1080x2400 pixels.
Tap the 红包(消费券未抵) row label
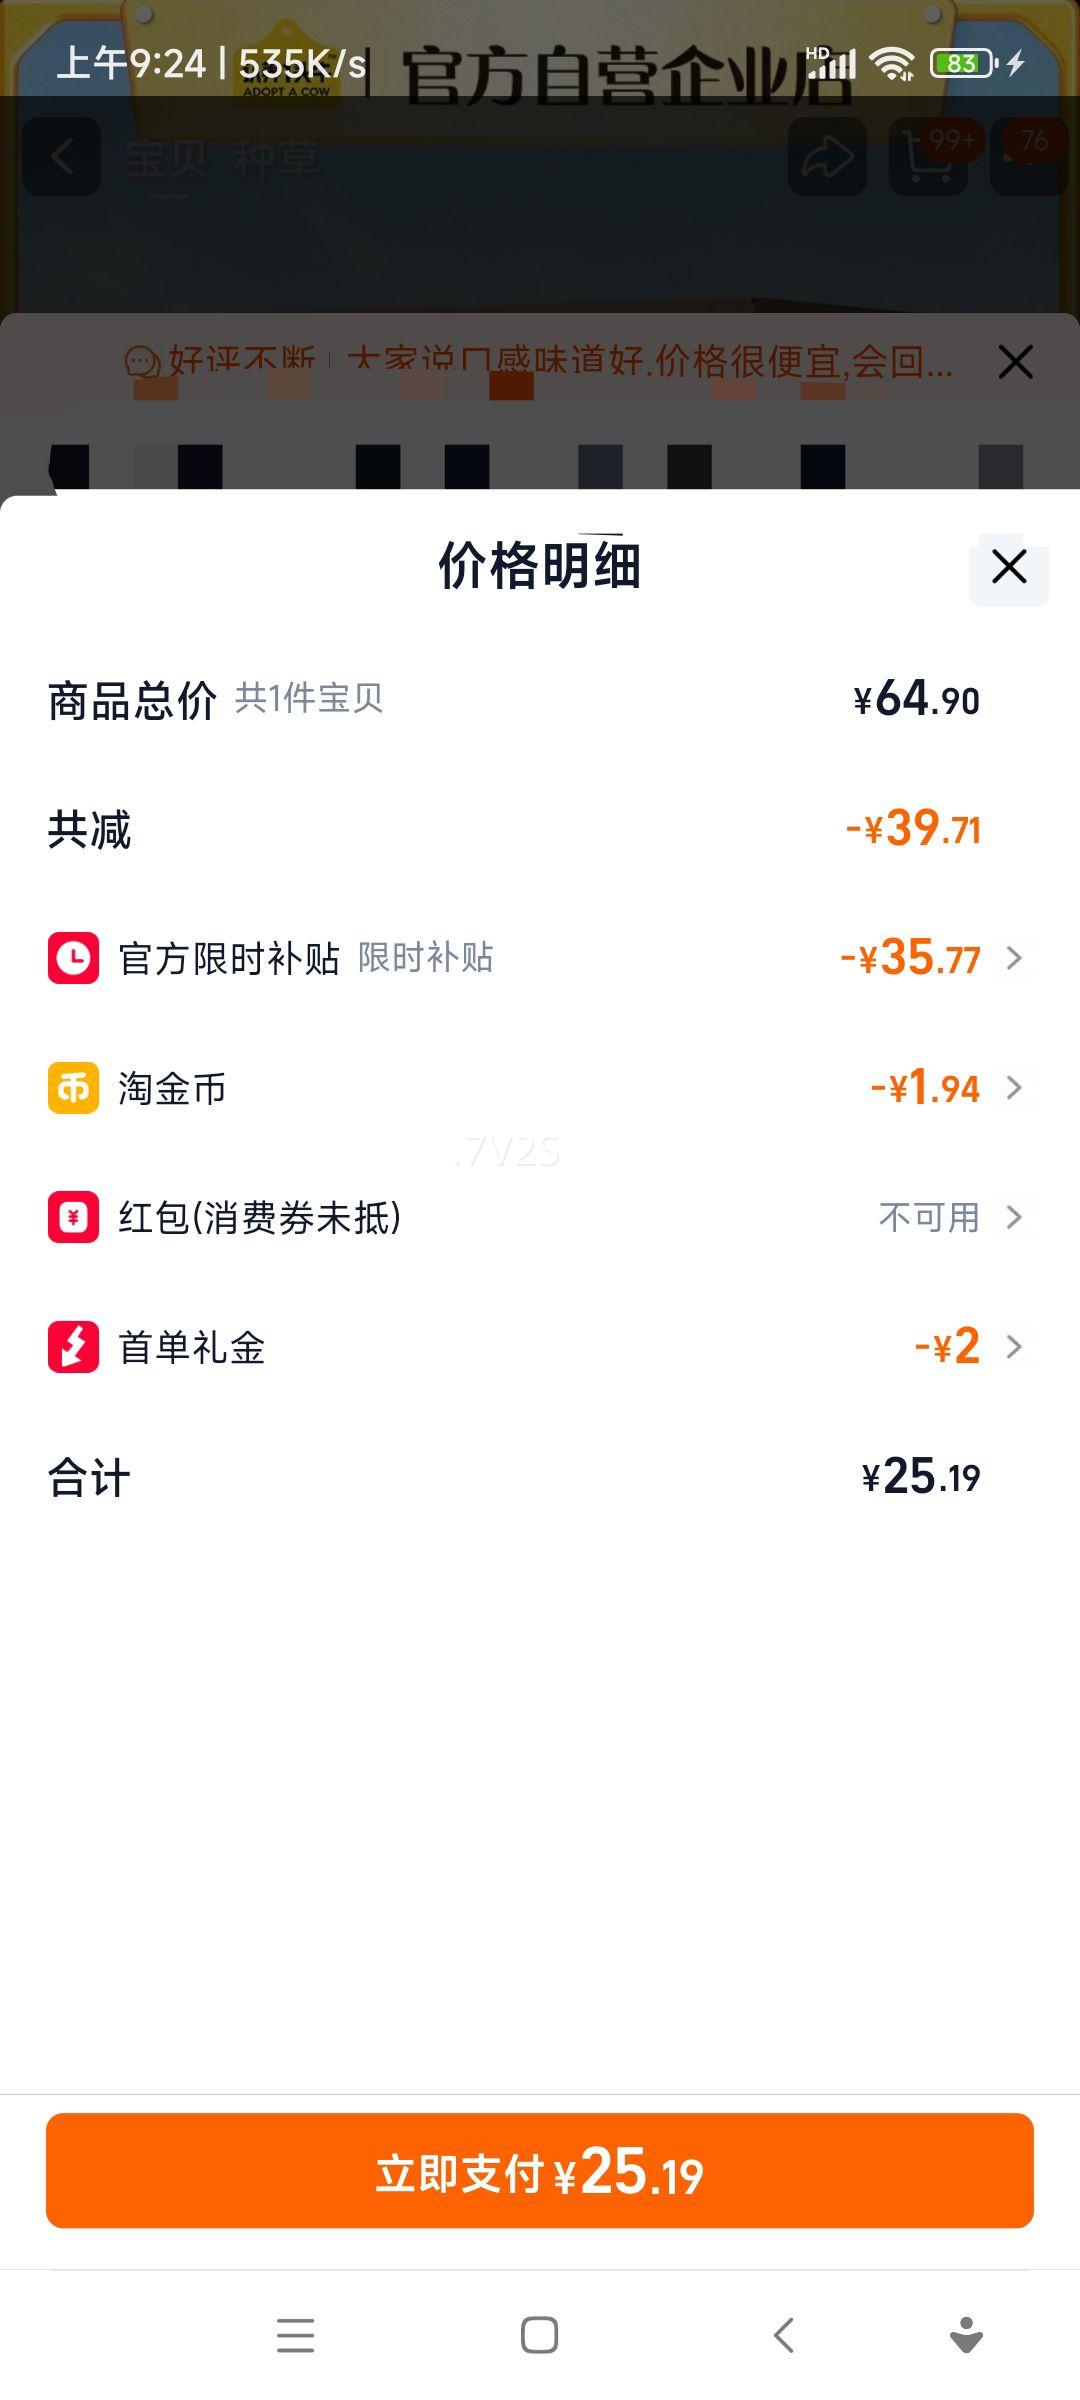click(259, 1218)
